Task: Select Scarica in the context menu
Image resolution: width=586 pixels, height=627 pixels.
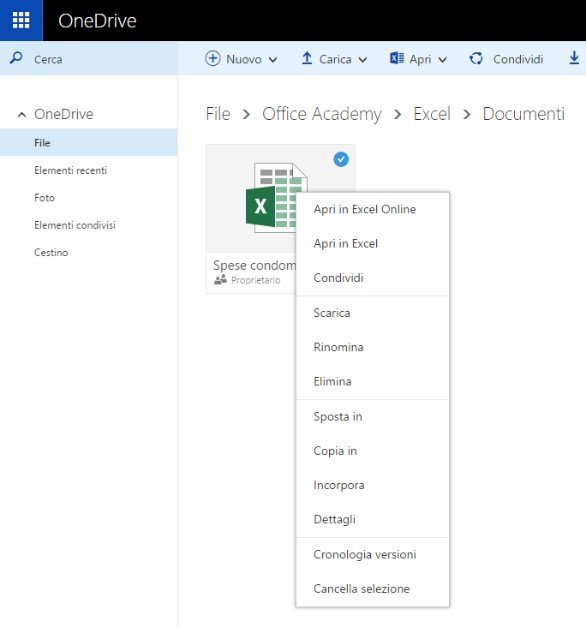Action: [372, 313]
